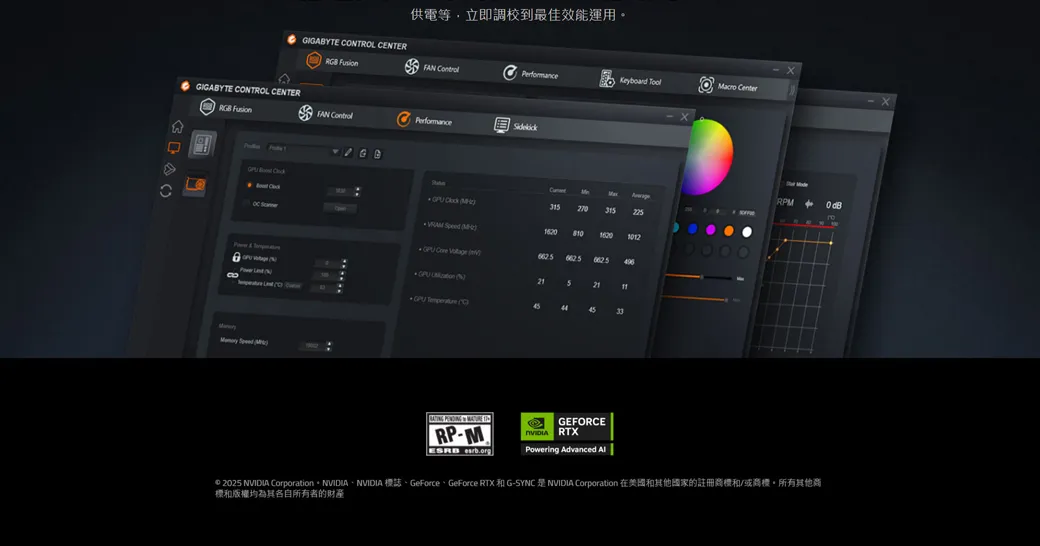Click the pencil edit profile icon
Image resolution: width=1040 pixels, height=546 pixels.
coord(348,152)
